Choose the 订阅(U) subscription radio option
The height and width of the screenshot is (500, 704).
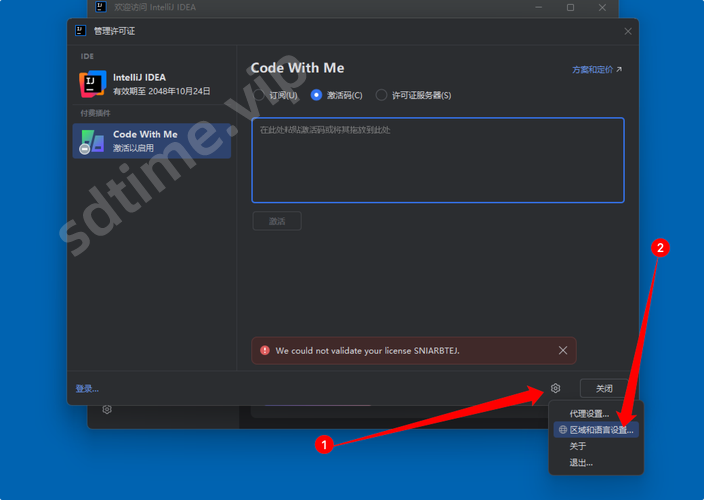click(276, 95)
